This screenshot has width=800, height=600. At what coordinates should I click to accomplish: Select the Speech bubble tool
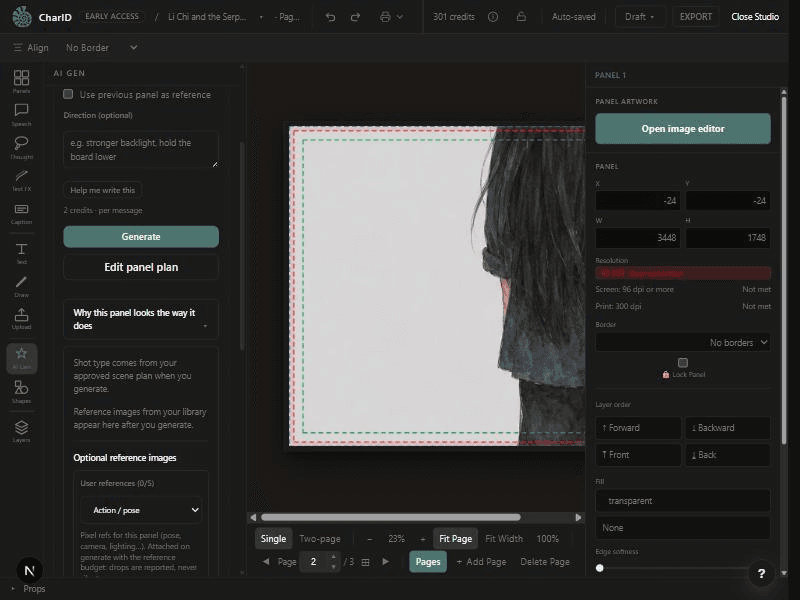[21, 114]
